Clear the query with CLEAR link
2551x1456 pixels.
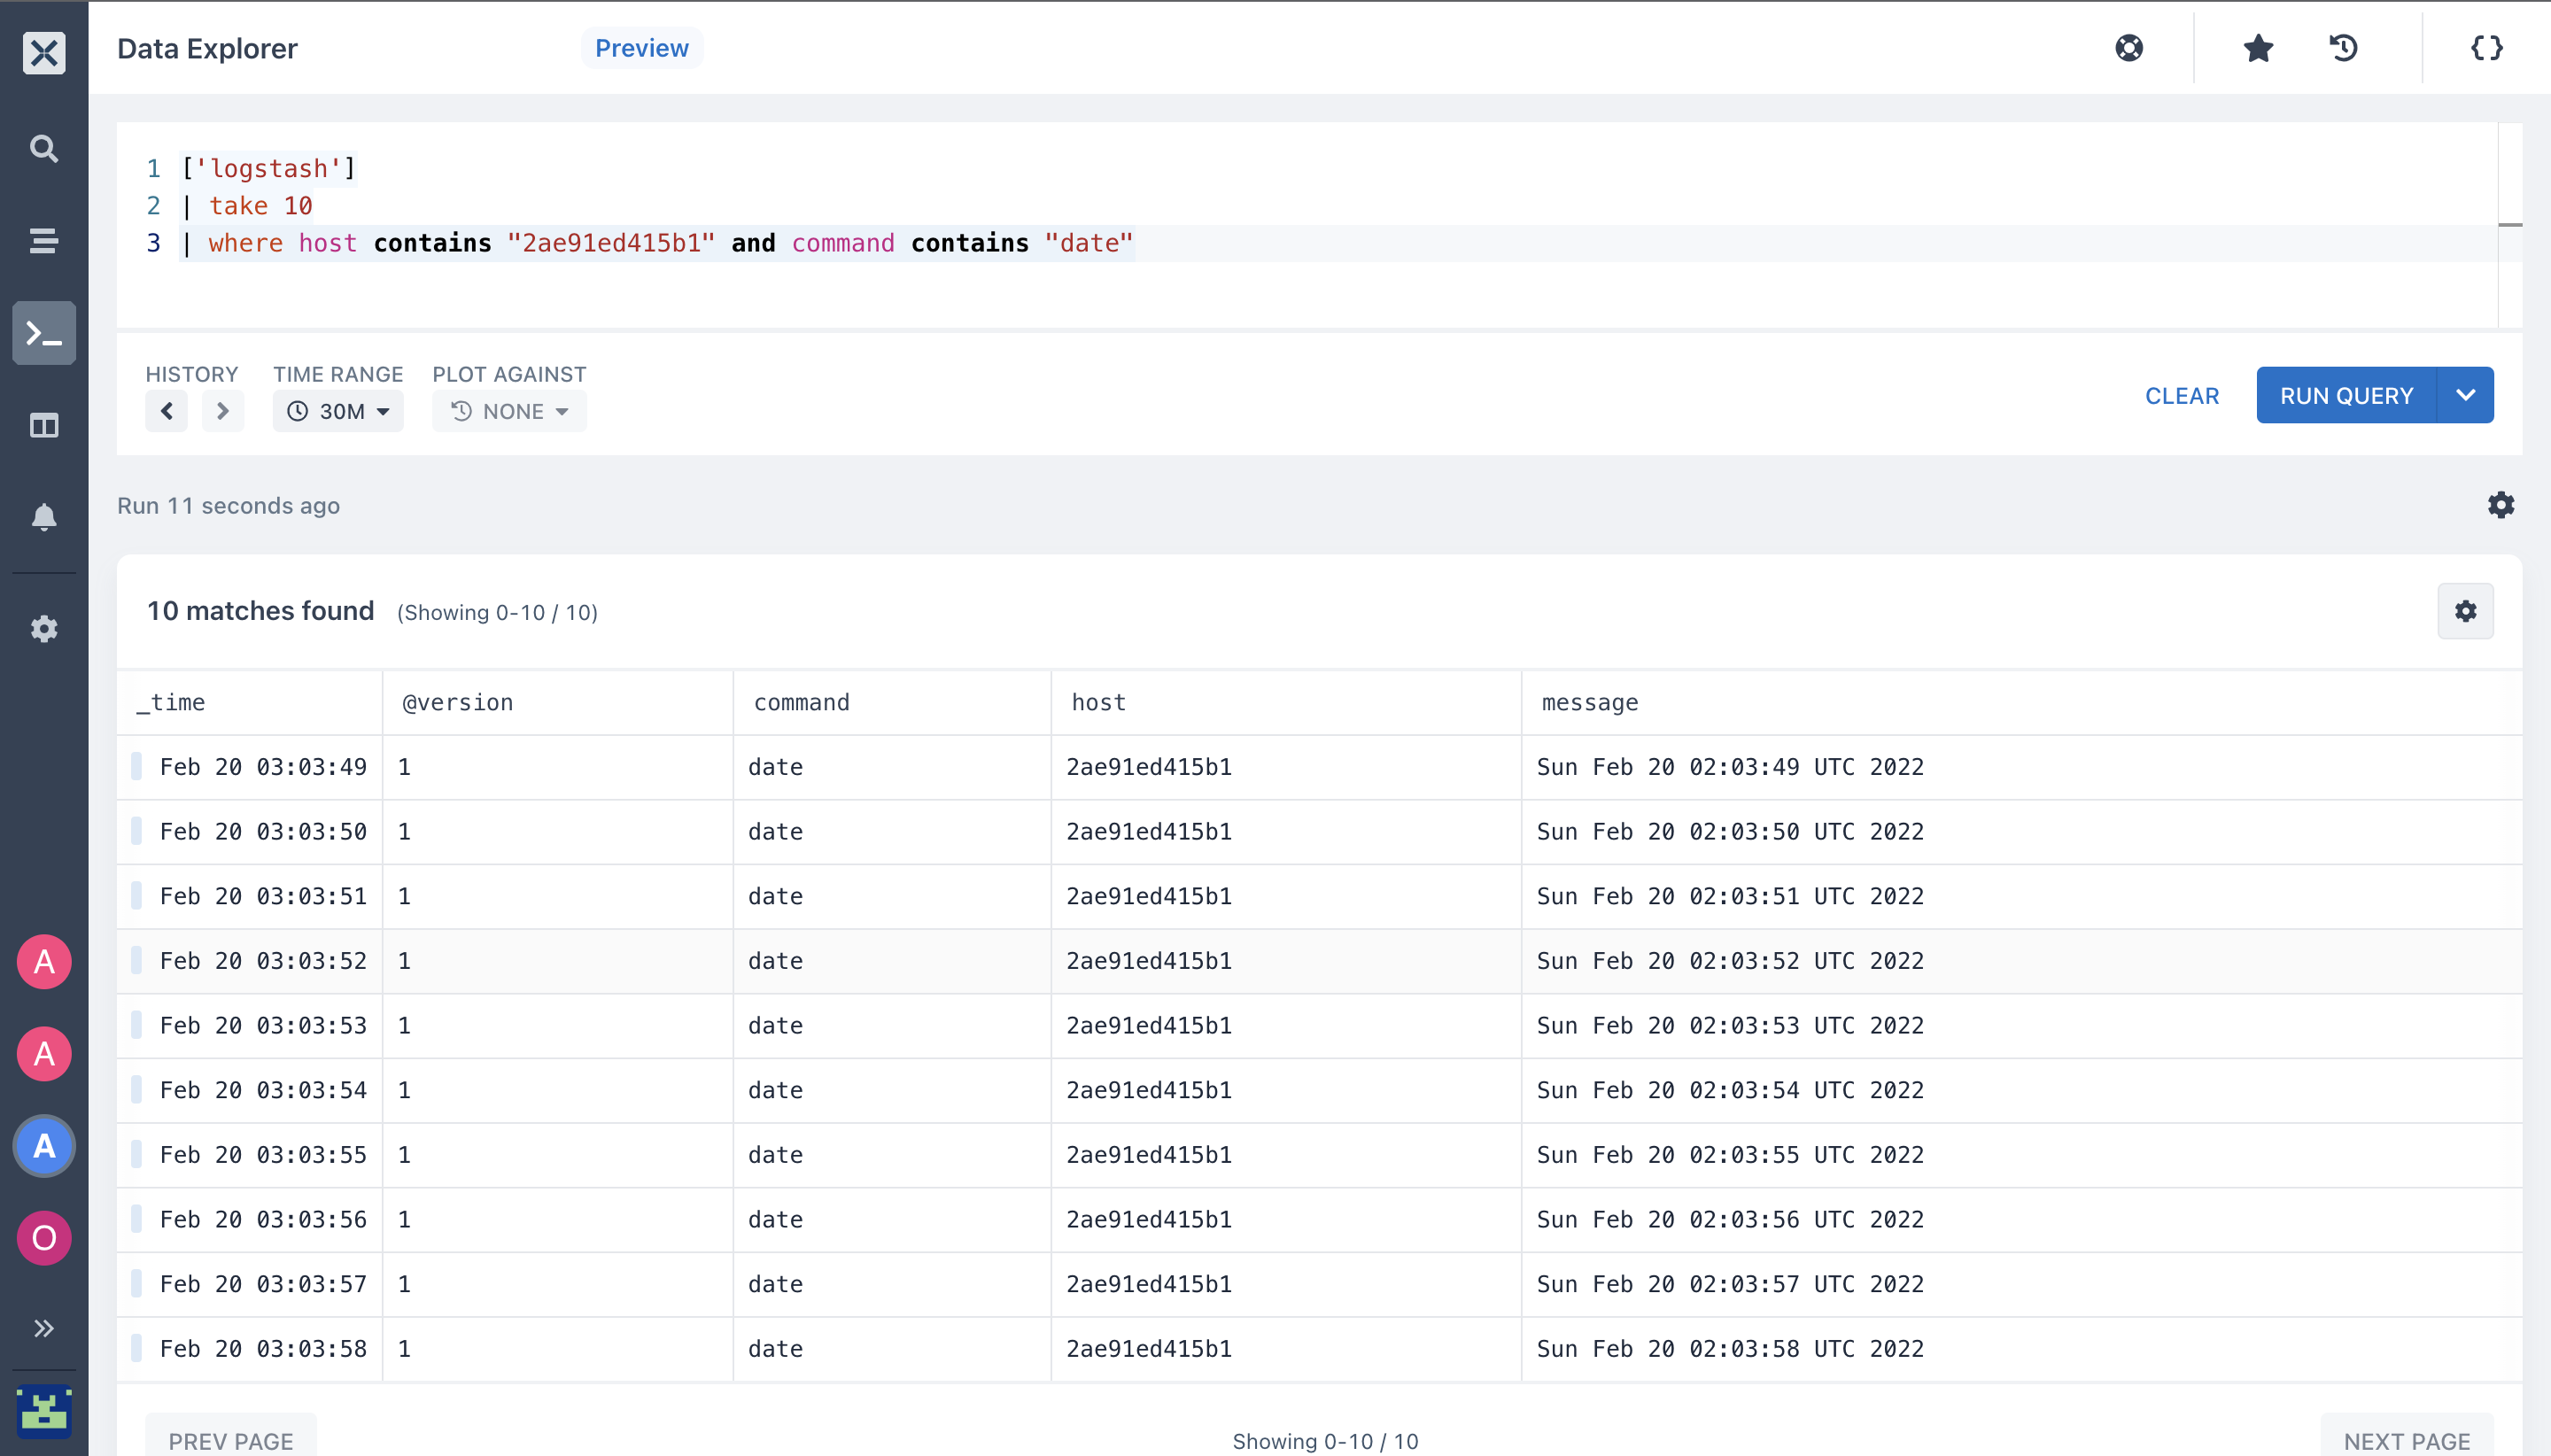(x=2182, y=396)
